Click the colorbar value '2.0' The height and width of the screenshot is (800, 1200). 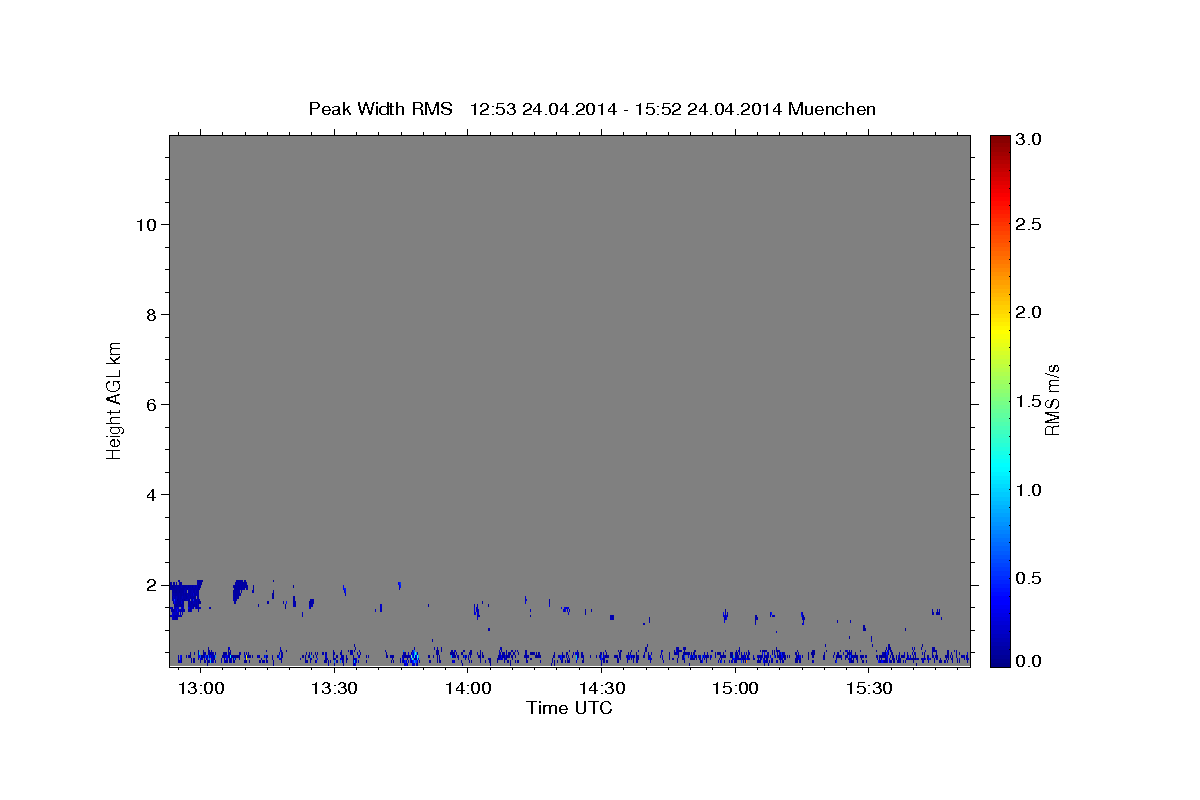click(x=1029, y=313)
